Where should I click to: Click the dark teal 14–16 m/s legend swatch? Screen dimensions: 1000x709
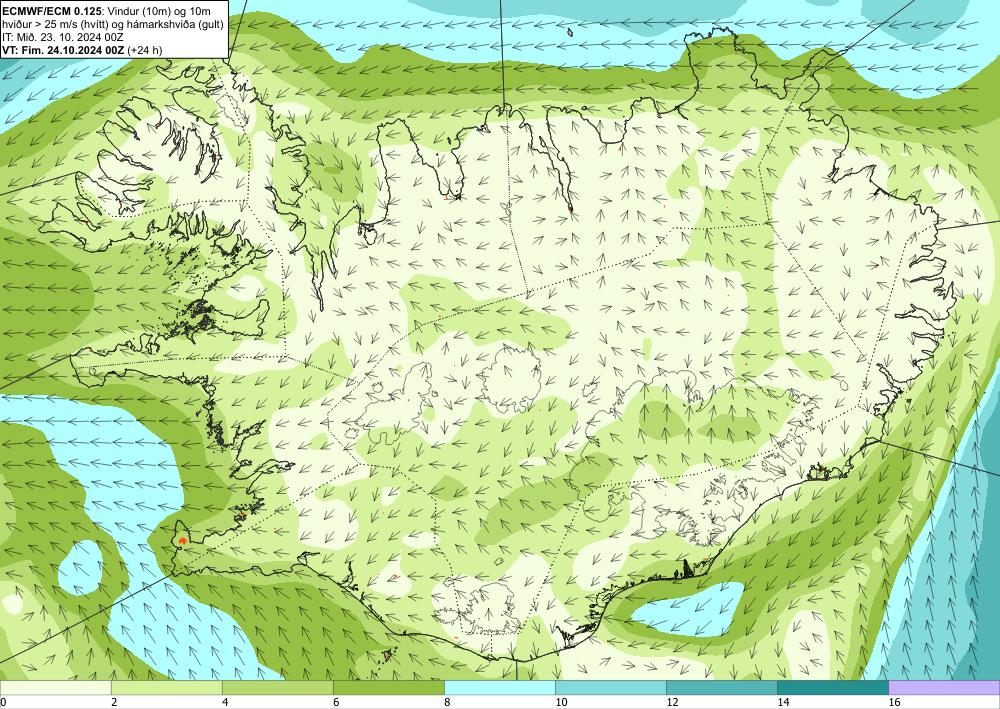(x=833, y=687)
